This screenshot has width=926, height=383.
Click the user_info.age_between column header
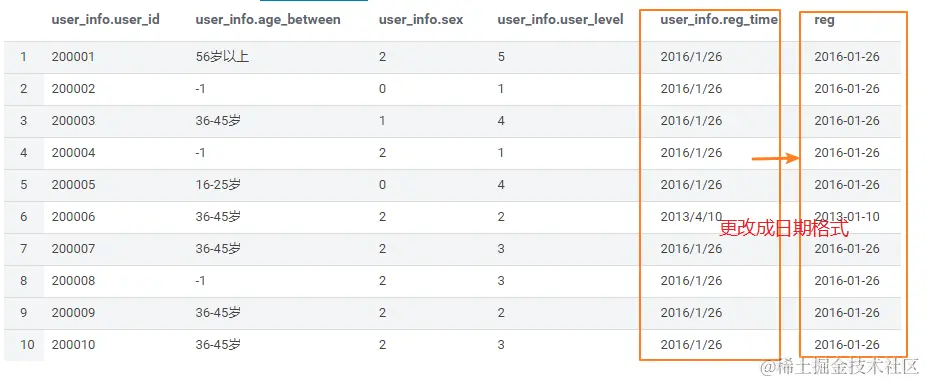(268, 19)
